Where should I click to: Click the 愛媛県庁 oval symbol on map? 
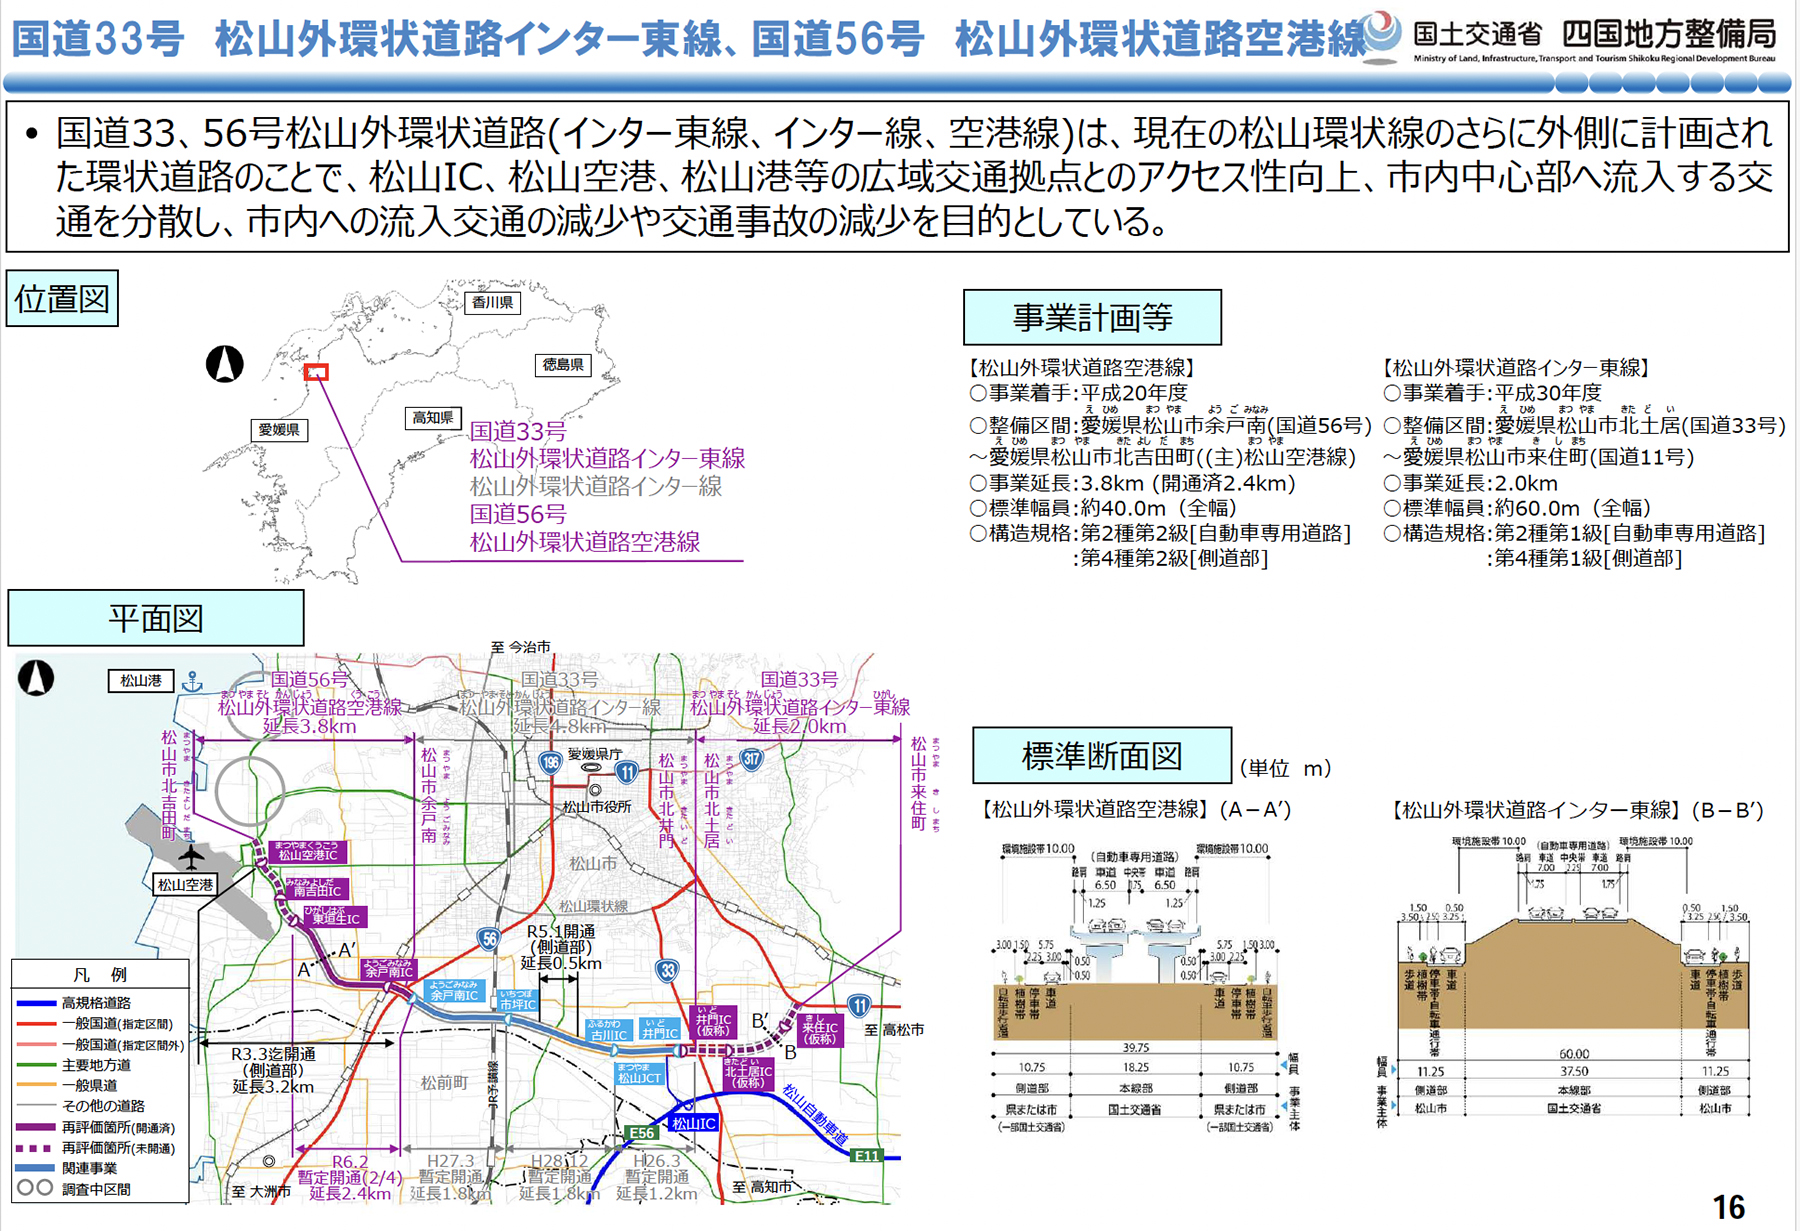pos(592,768)
